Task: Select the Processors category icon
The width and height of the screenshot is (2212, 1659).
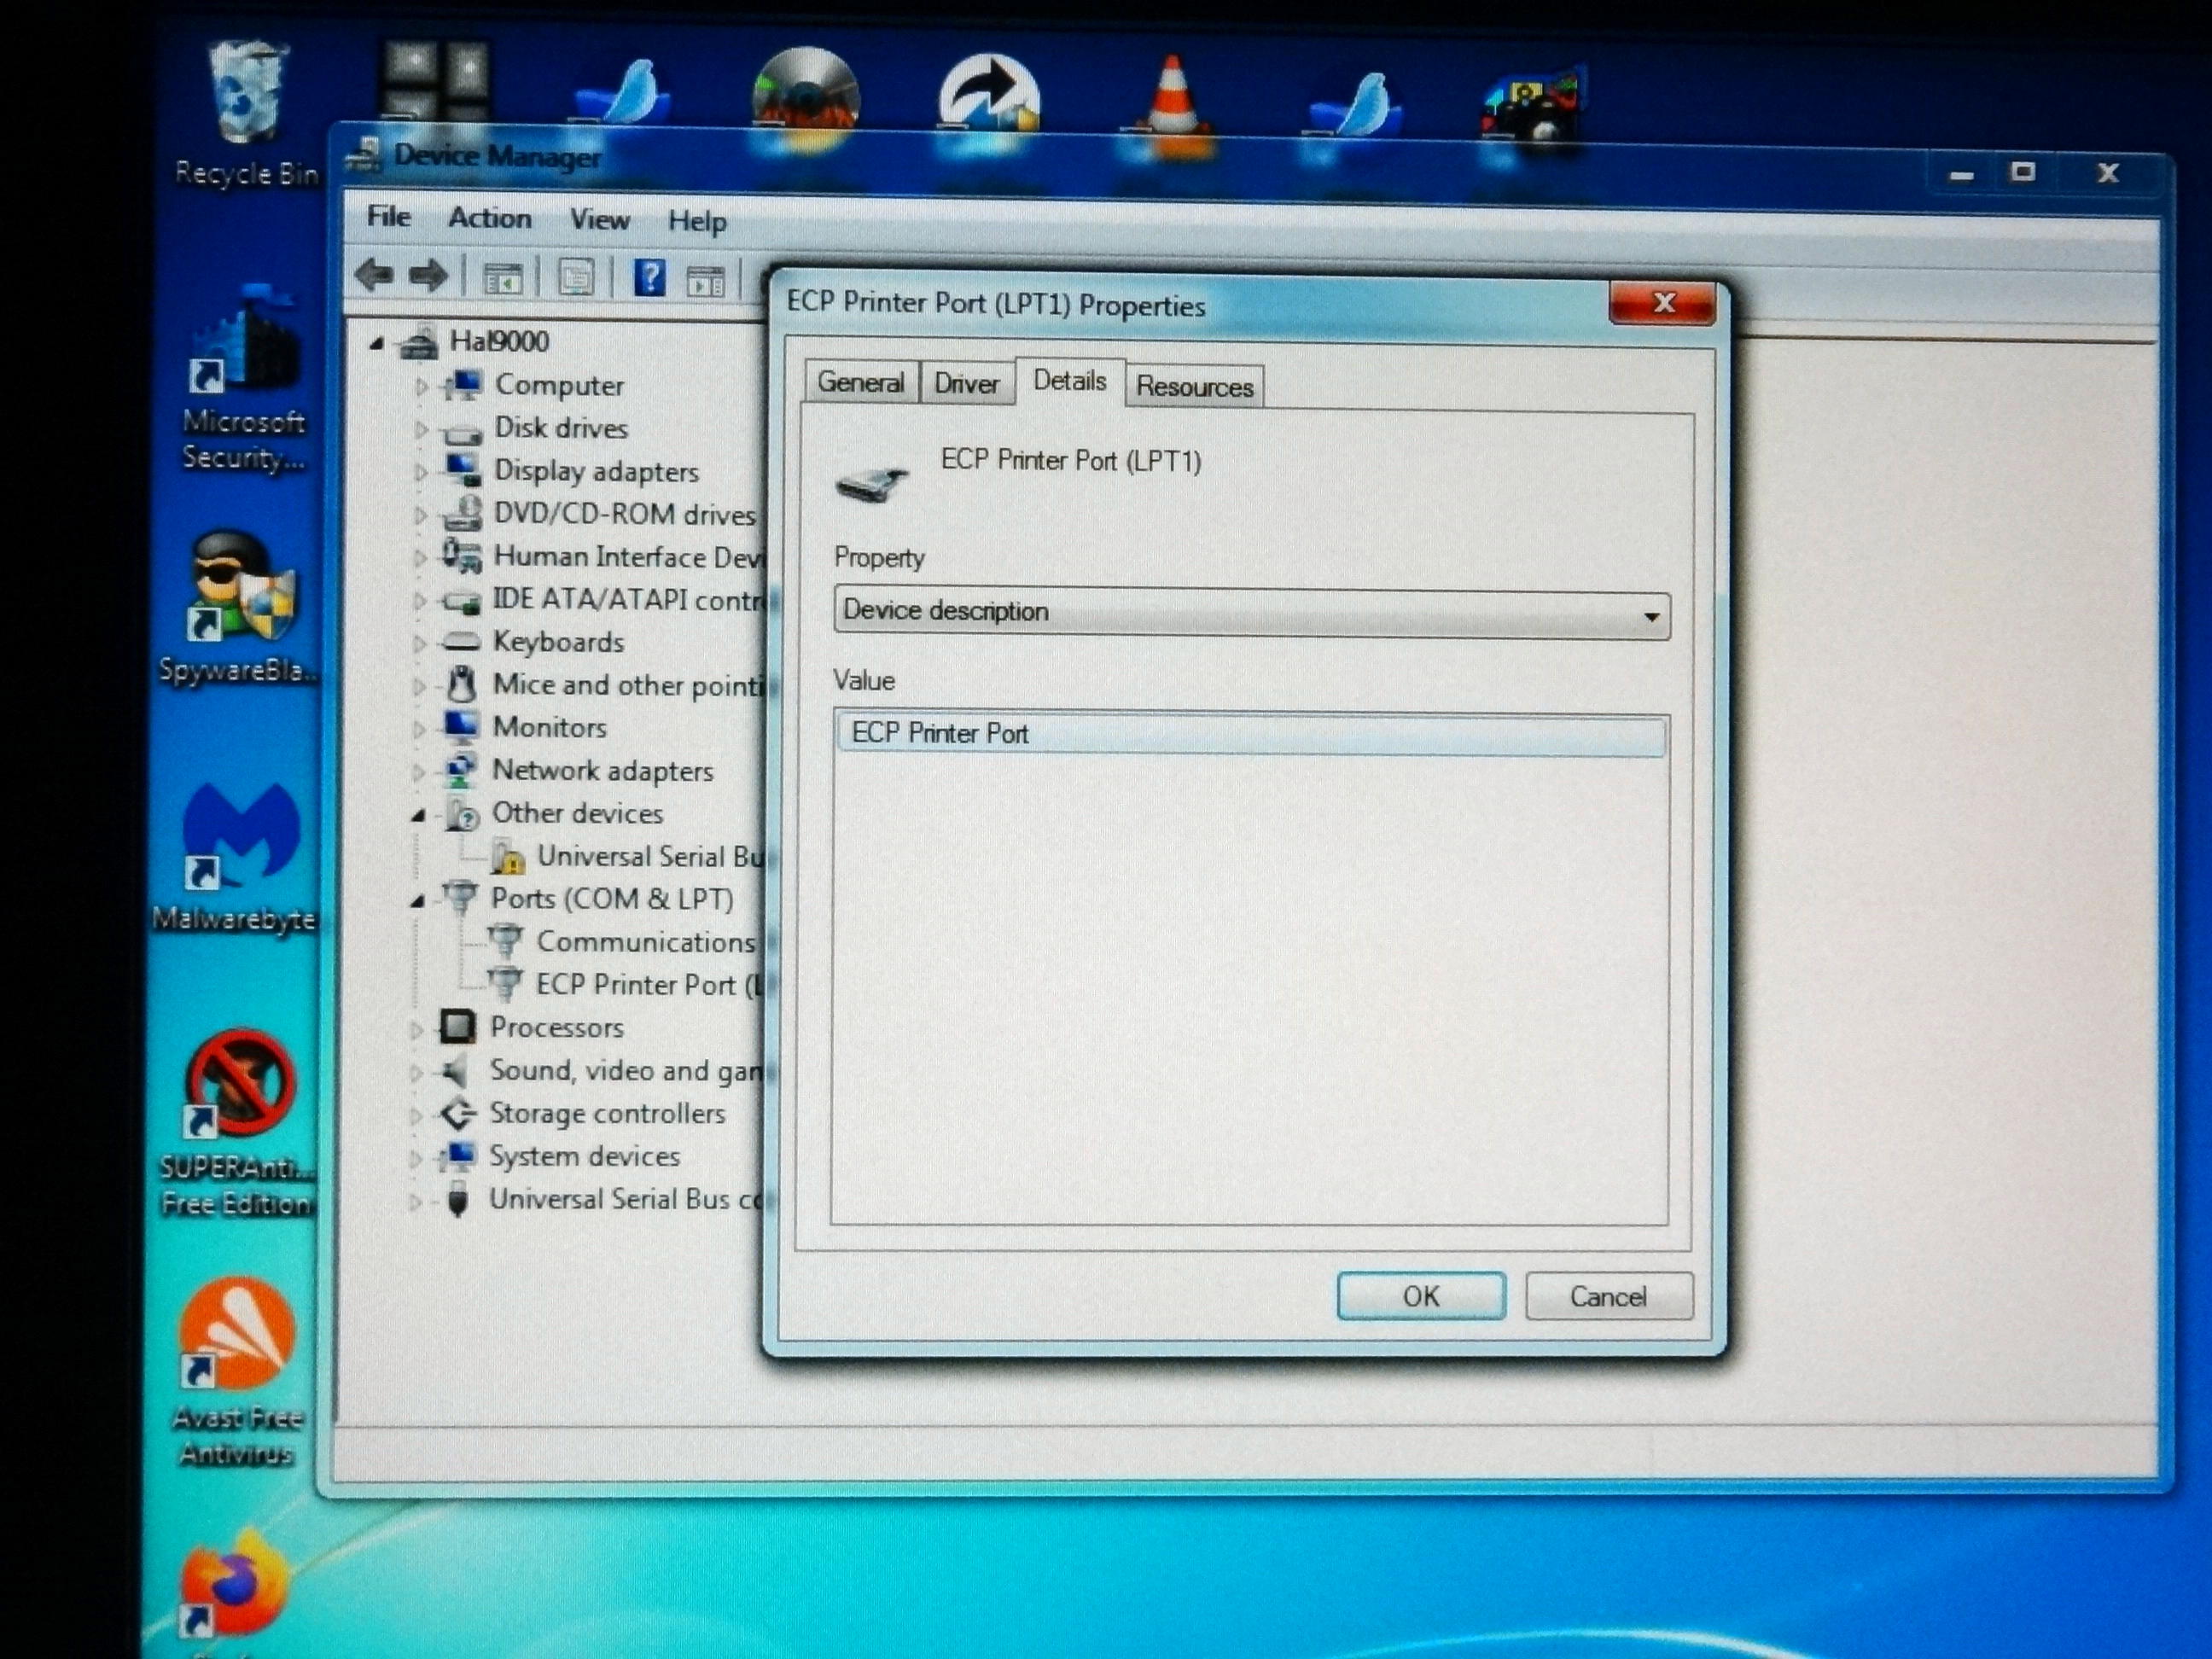Action: click(457, 1026)
